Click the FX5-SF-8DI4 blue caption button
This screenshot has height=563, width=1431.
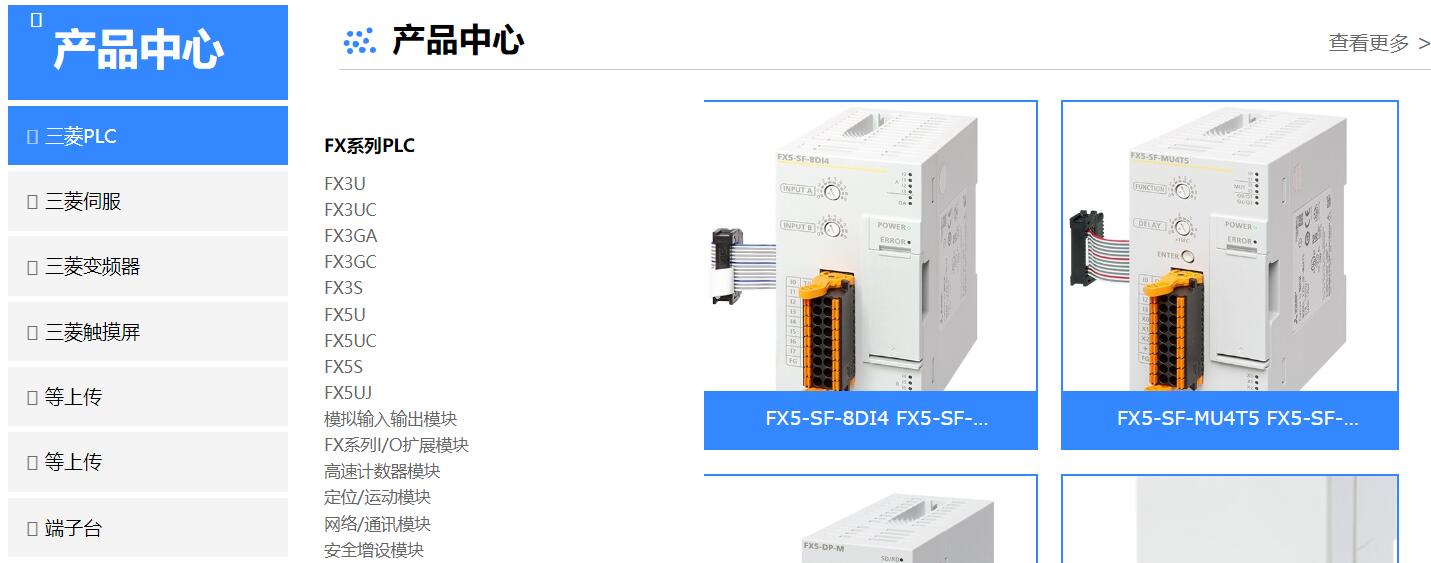(x=870, y=420)
